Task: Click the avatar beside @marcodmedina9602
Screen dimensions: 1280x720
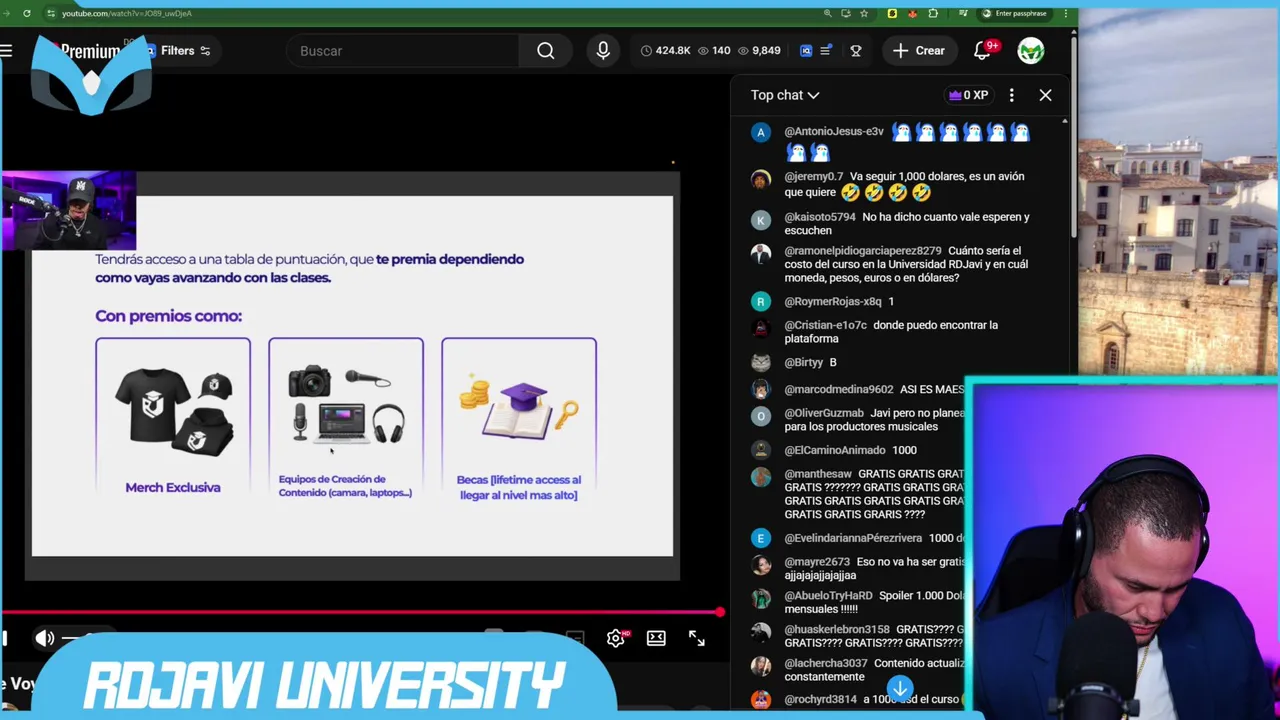Action: click(x=761, y=389)
